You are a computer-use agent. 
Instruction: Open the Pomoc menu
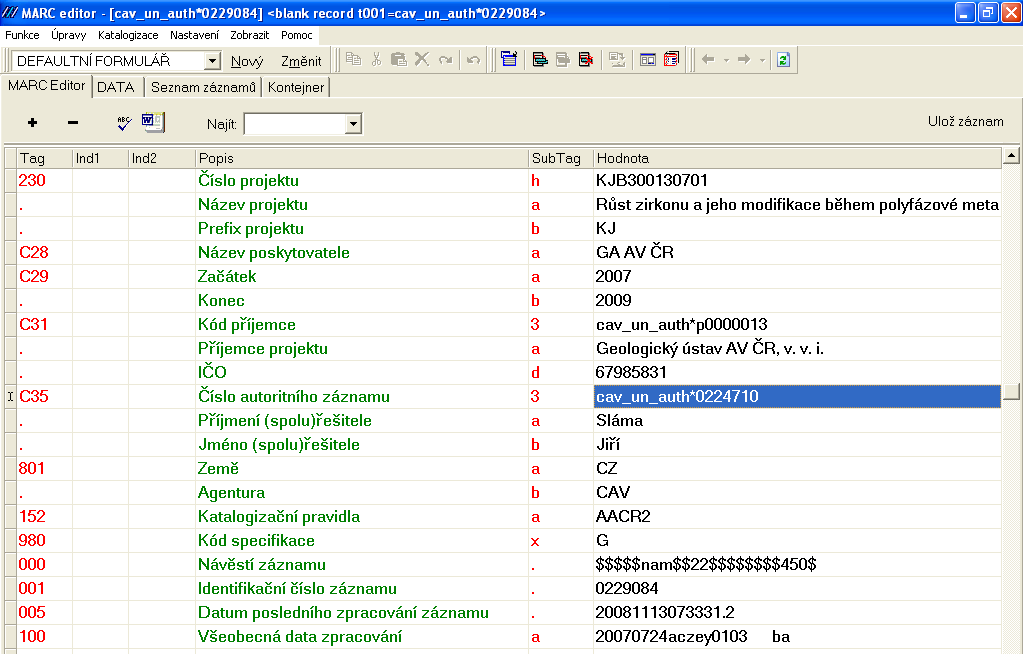[x=297, y=35]
